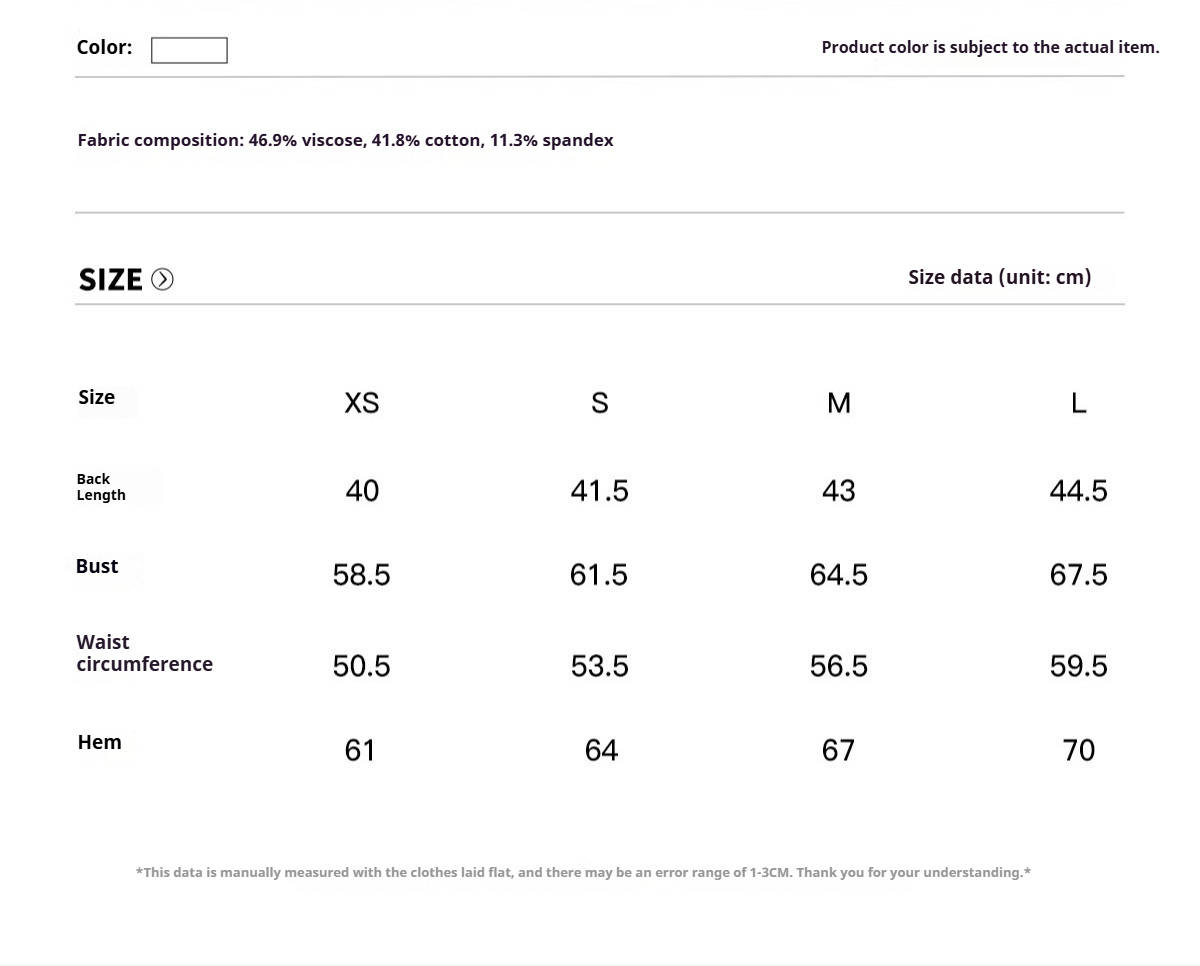
Task: Click the S hem value 64
Action: coord(601,750)
